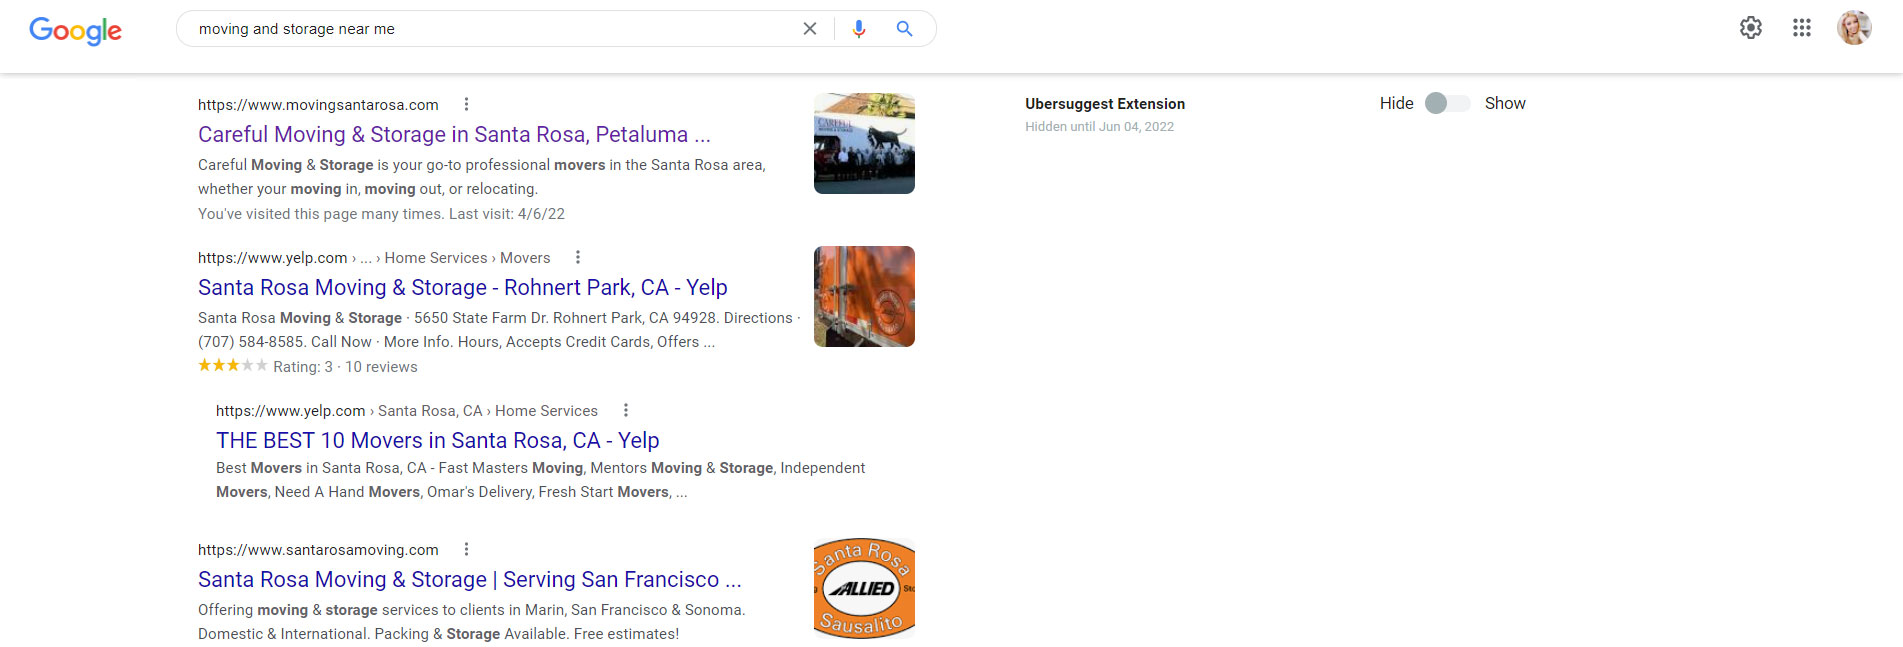Toggle the Ubersuggest Hide/Show switch

tap(1448, 103)
